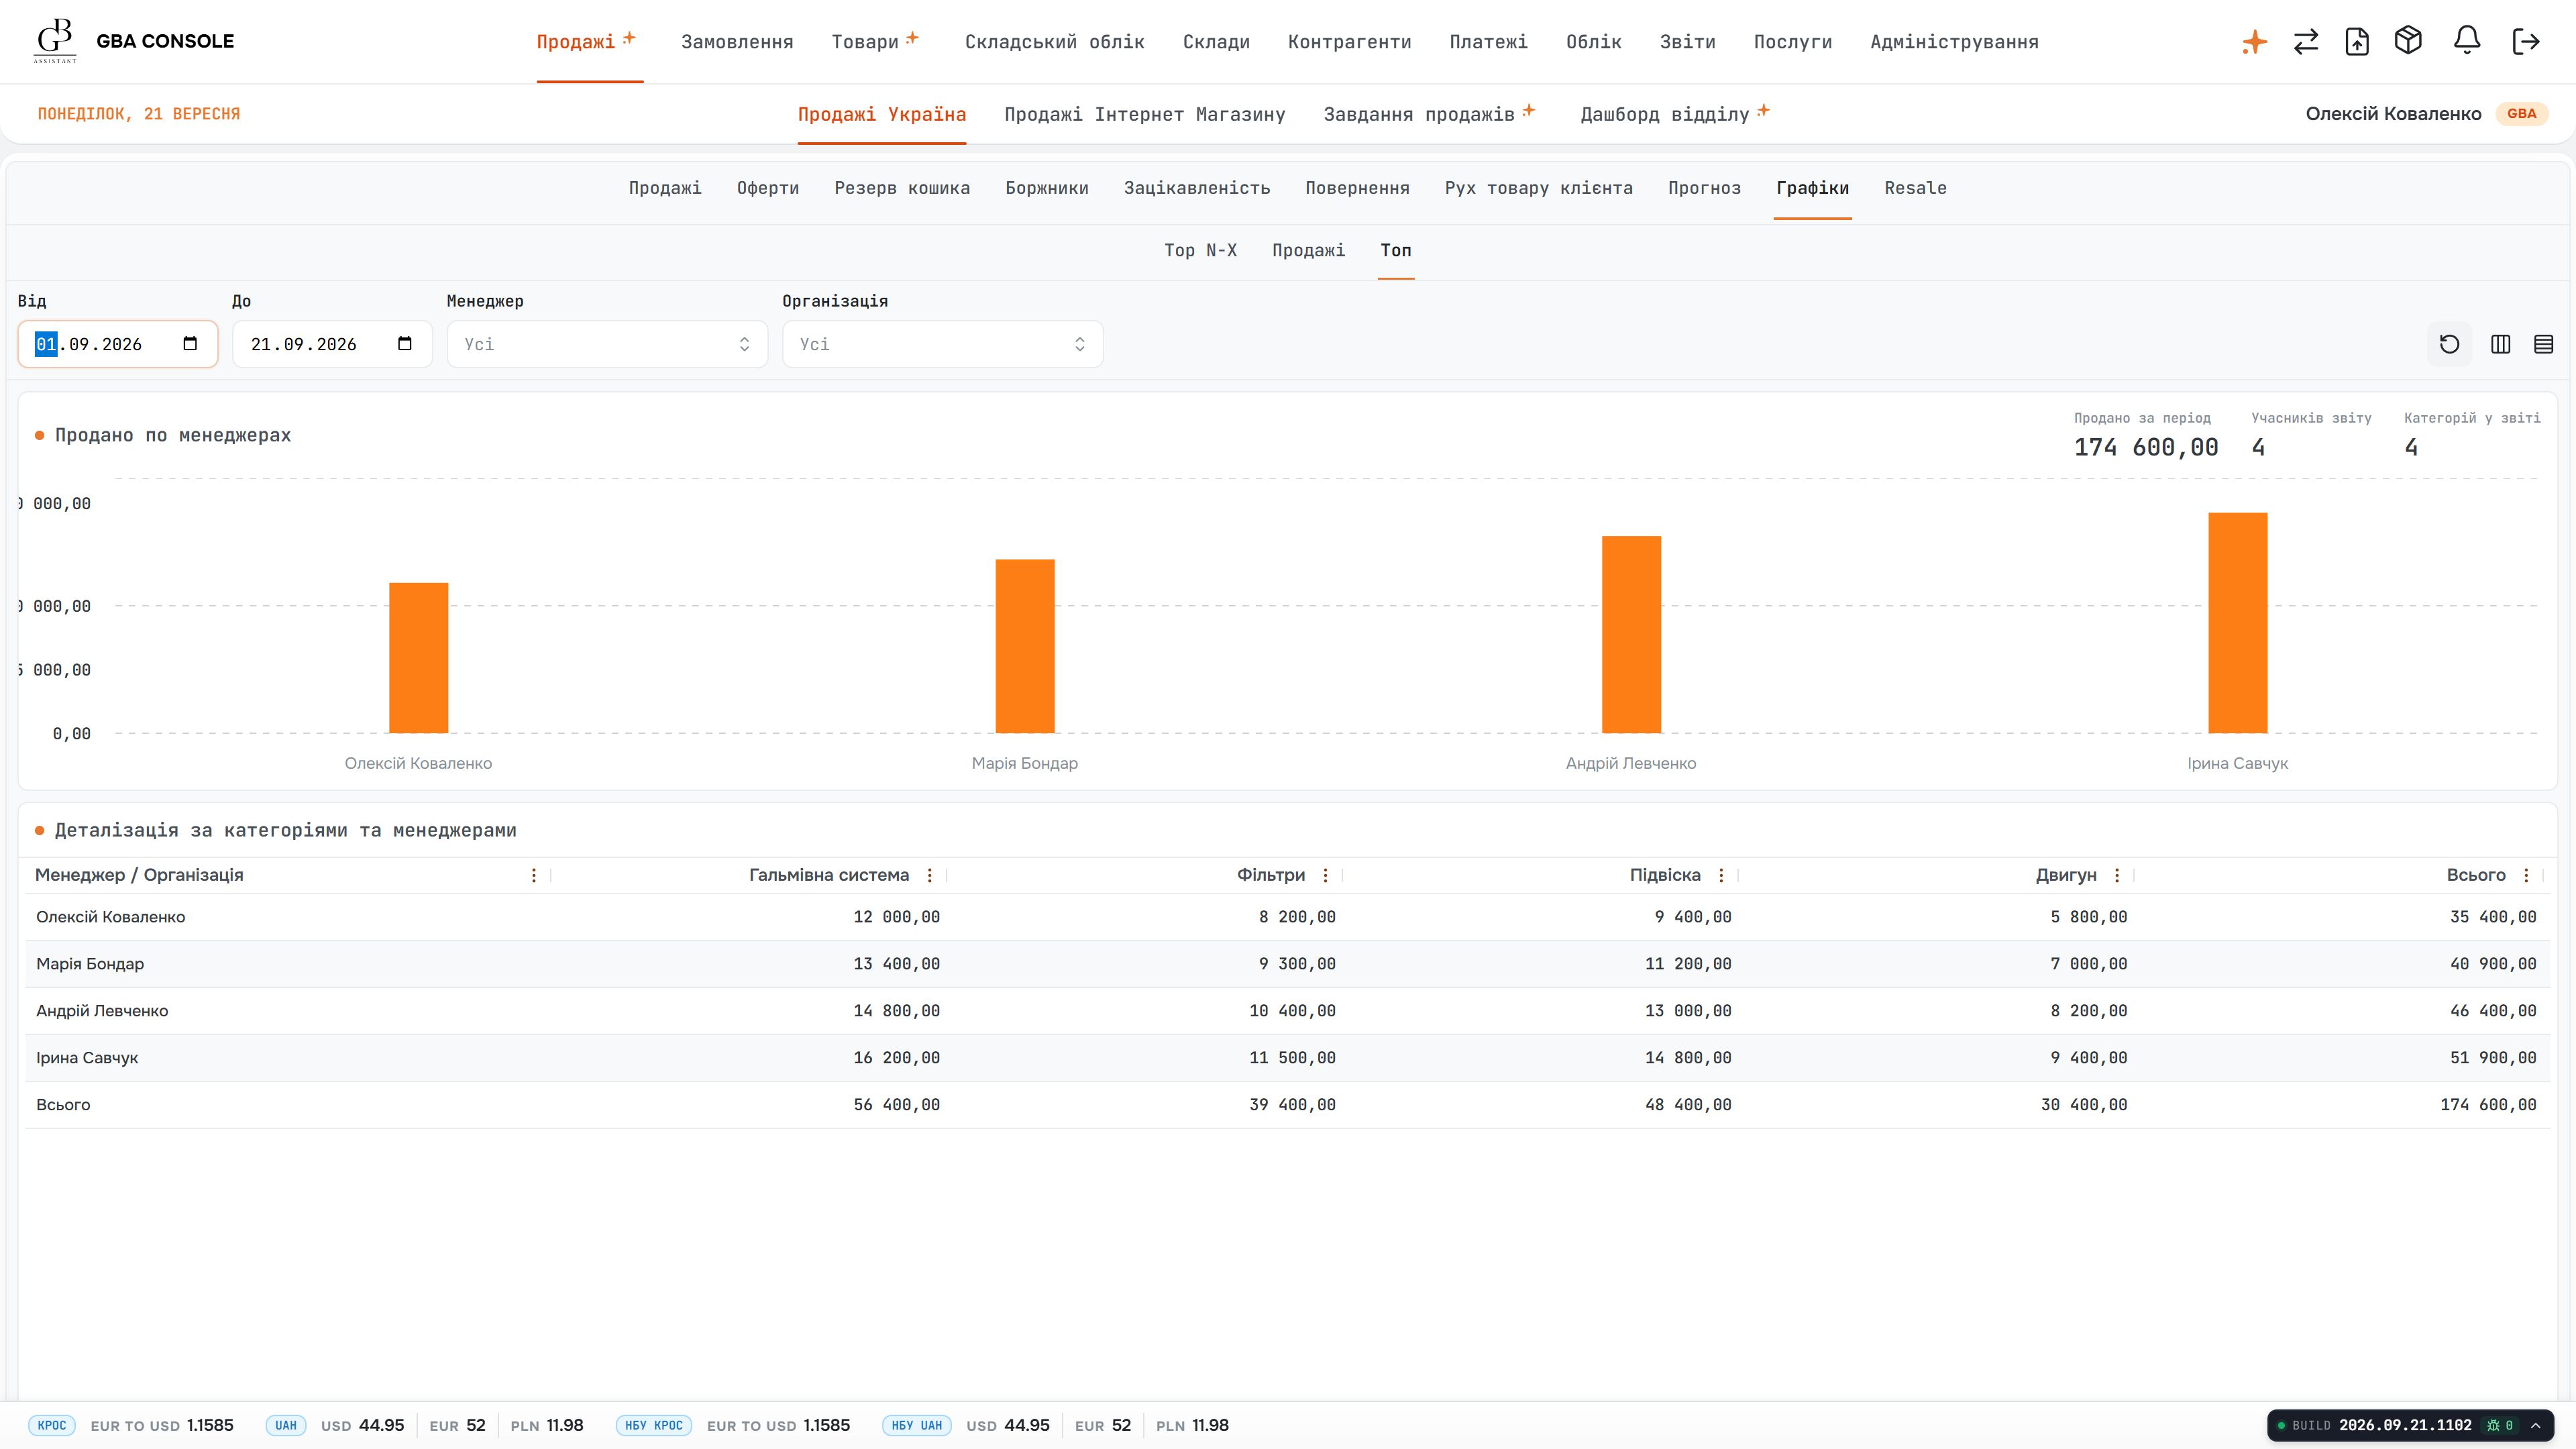Expand the build info panel chevron
Image resolution: width=2576 pixels, height=1449 pixels.
[2536, 1425]
